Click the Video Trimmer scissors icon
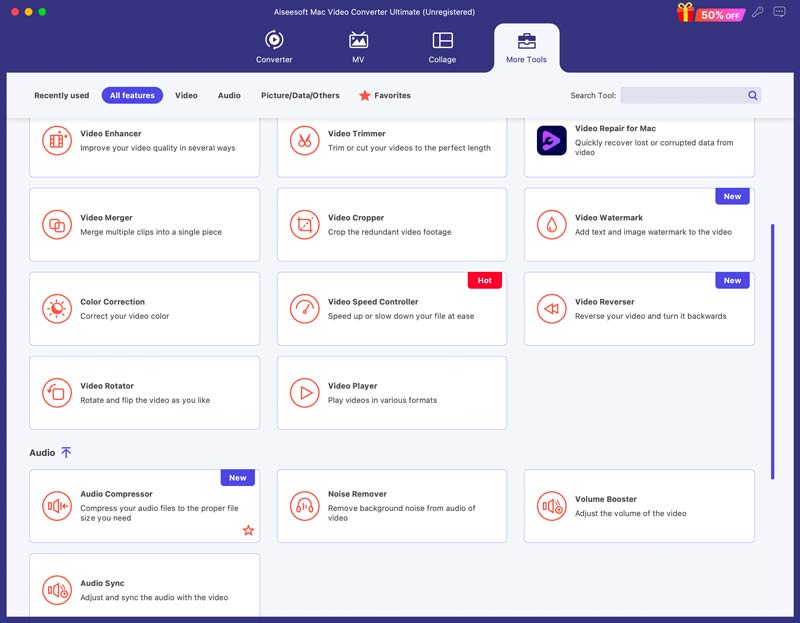The width and height of the screenshot is (800, 623). (304, 141)
